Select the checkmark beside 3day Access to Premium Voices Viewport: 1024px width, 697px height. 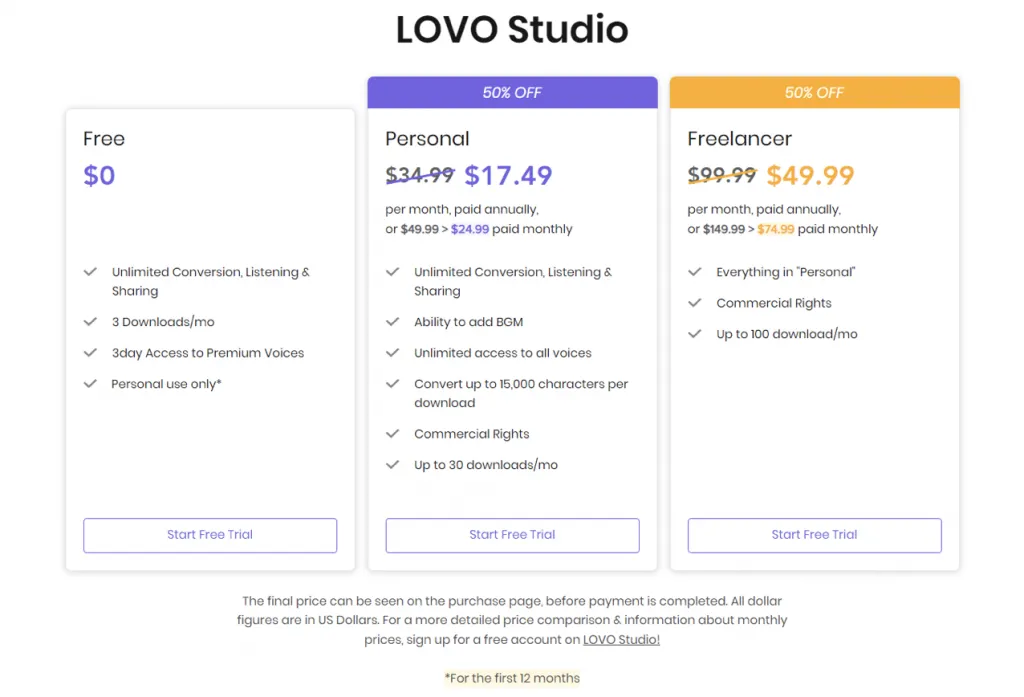pyautogui.click(x=91, y=353)
